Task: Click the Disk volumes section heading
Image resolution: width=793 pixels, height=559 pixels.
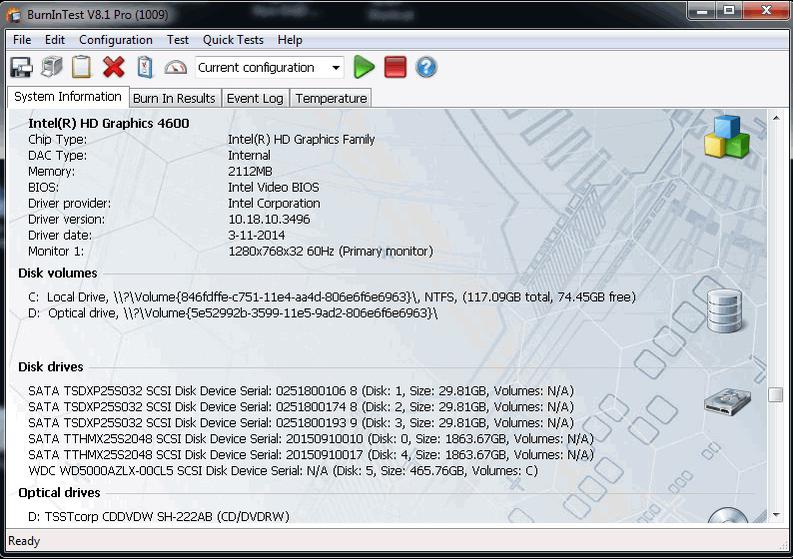Action: (x=58, y=273)
